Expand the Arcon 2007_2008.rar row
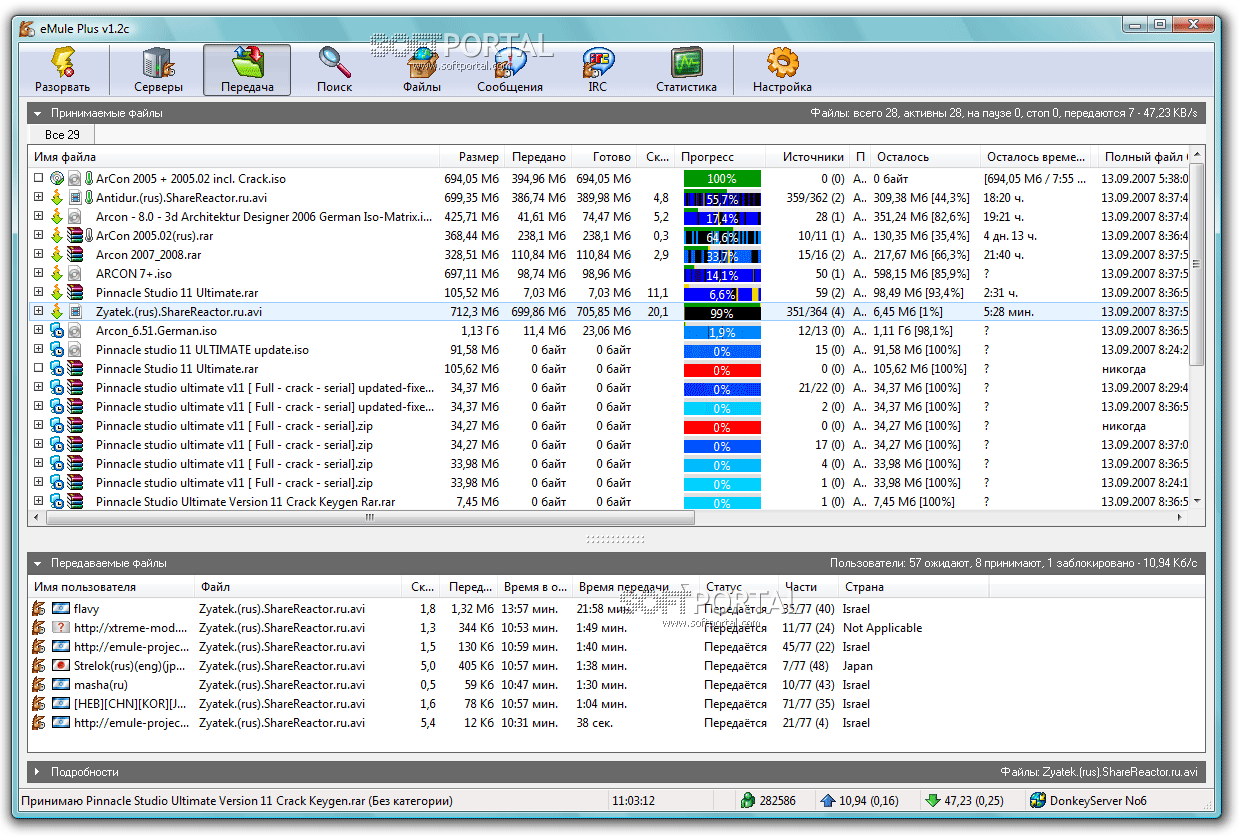 click(38, 255)
